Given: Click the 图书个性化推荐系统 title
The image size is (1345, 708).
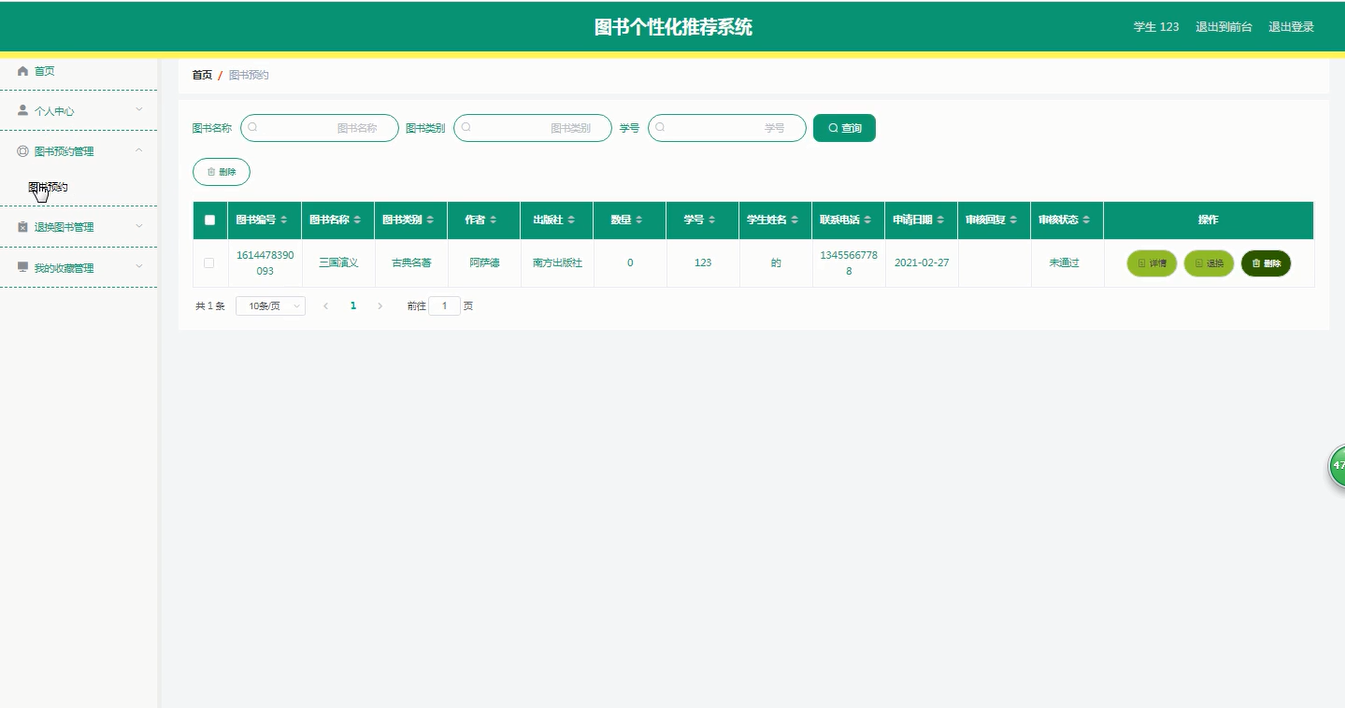Looking at the screenshot, I should point(673,27).
